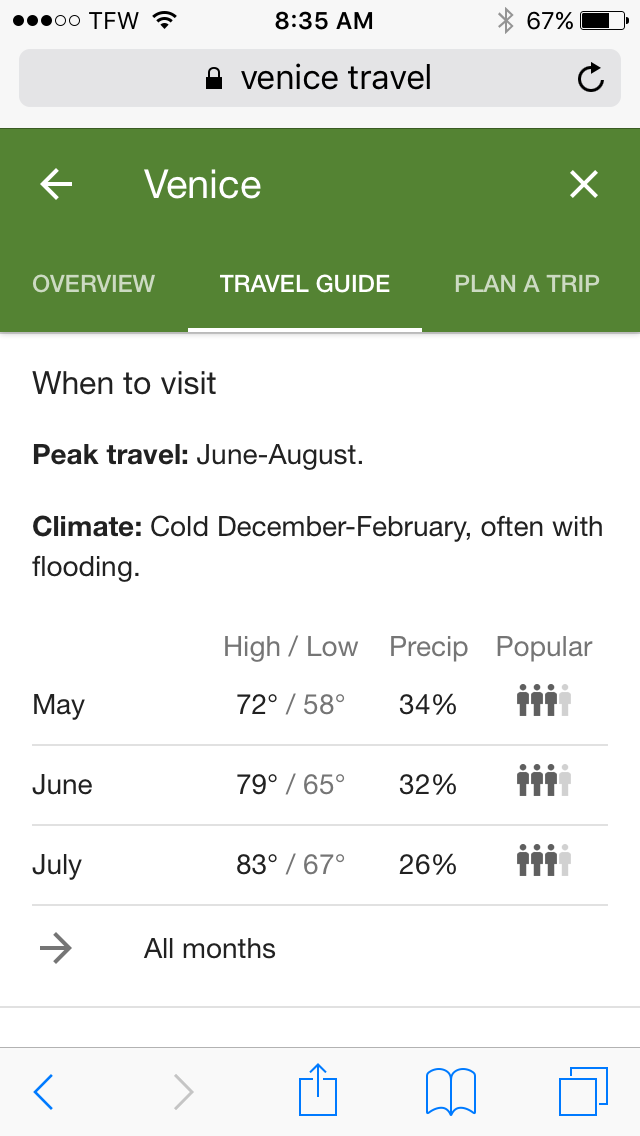Screen dimensions: 640x1136
Task: Open Safari bookmarks
Action: pos(450,1091)
